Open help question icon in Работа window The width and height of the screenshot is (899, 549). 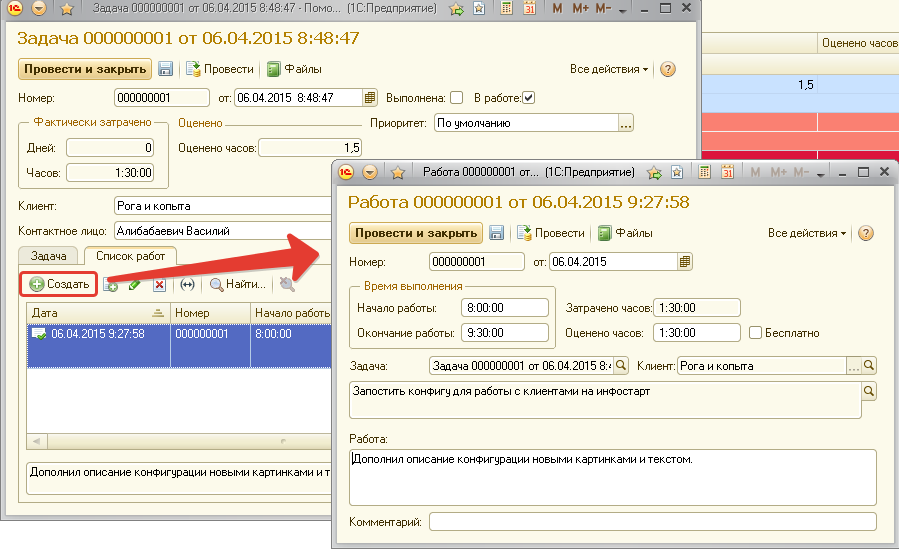pos(866,233)
